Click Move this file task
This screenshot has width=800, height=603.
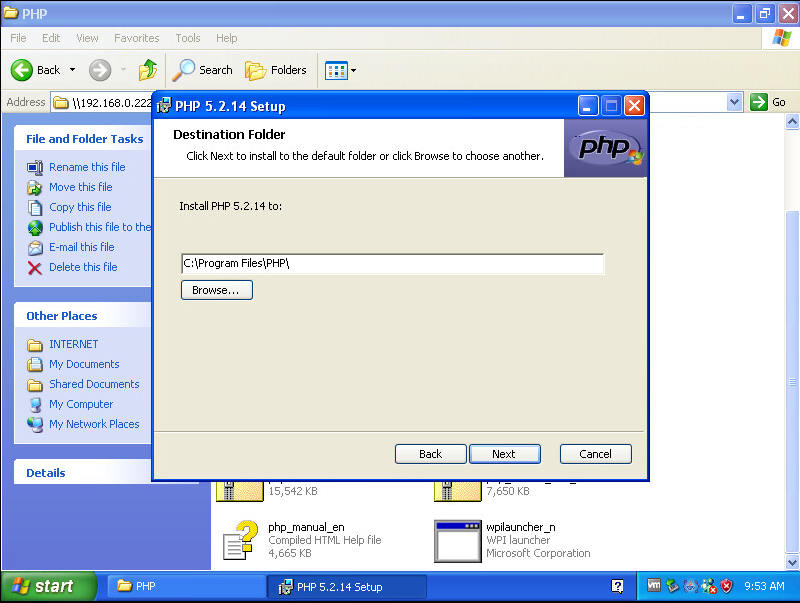click(81, 187)
